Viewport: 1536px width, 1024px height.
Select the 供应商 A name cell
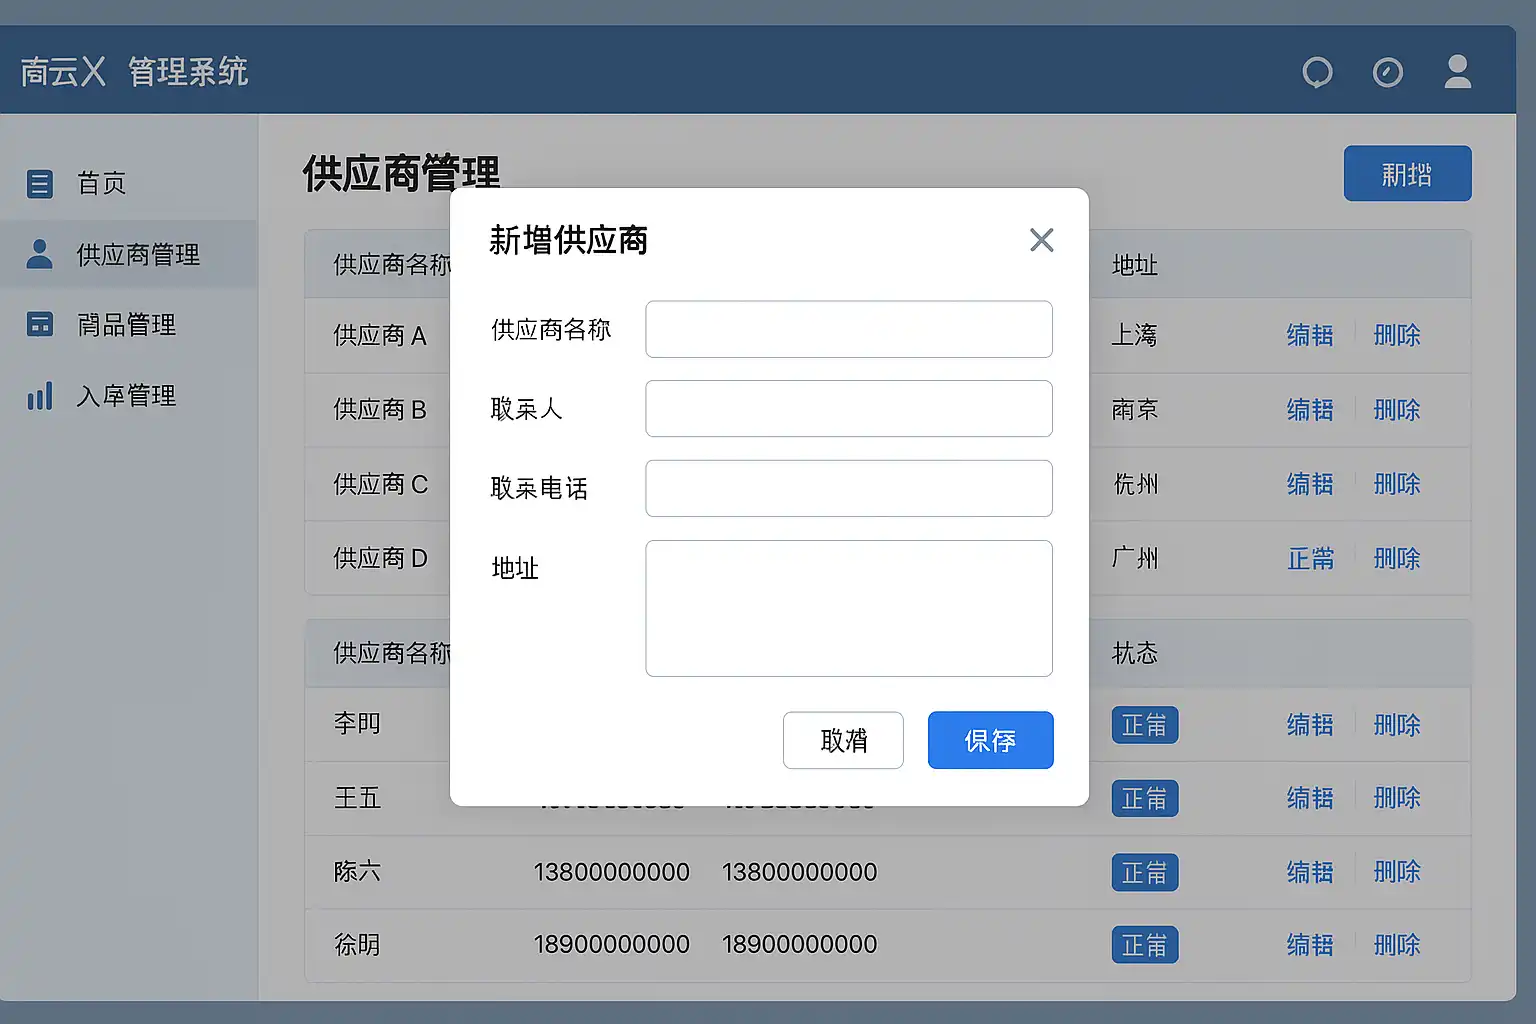point(380,335)
